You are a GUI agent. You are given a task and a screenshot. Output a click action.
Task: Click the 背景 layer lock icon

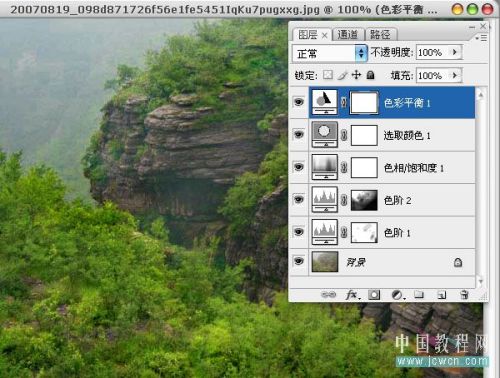[x=458, y=262]
